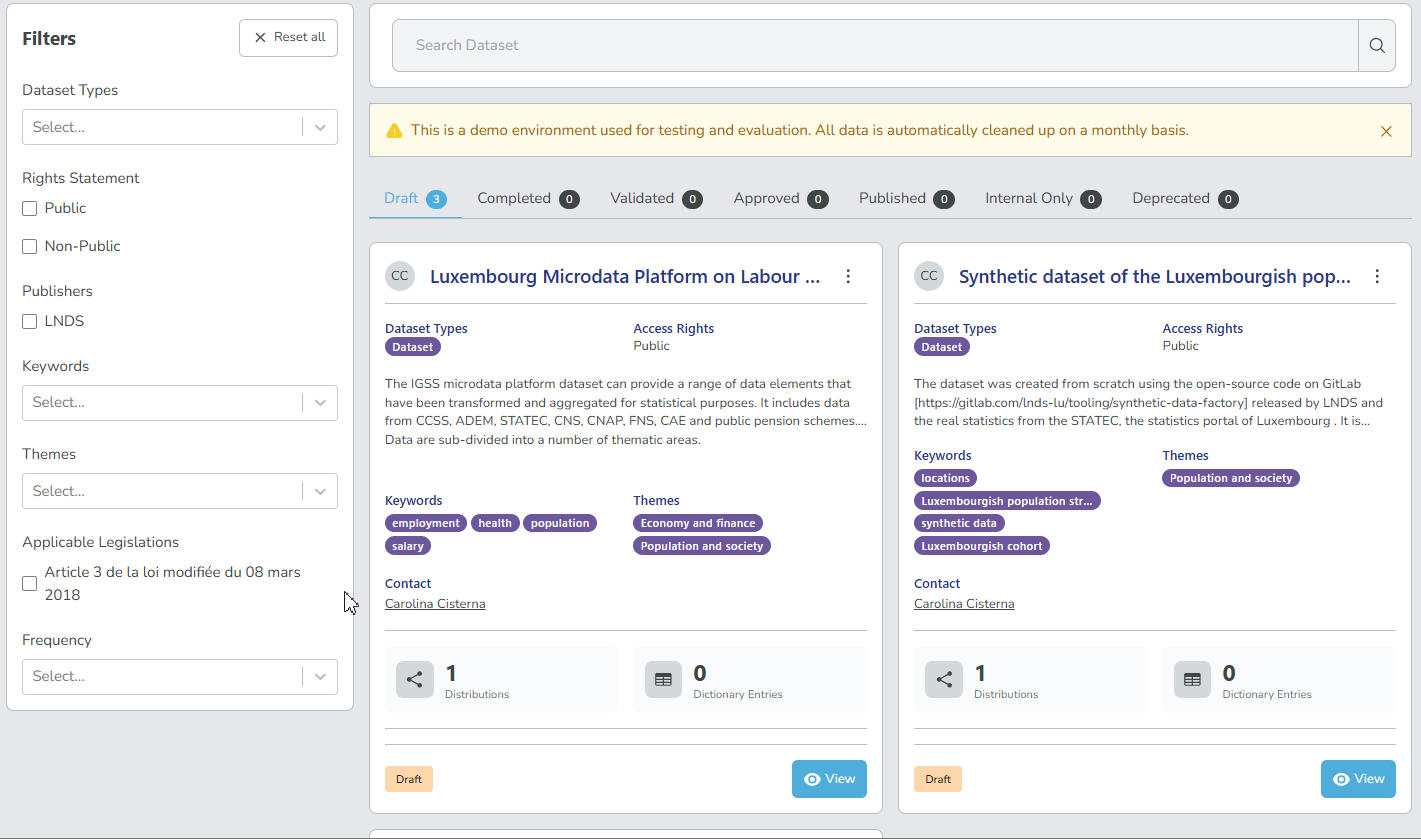Dismiss the demo environment warning banner
The height and width of the screenshot is (839, 1421).
[1386, 131]
